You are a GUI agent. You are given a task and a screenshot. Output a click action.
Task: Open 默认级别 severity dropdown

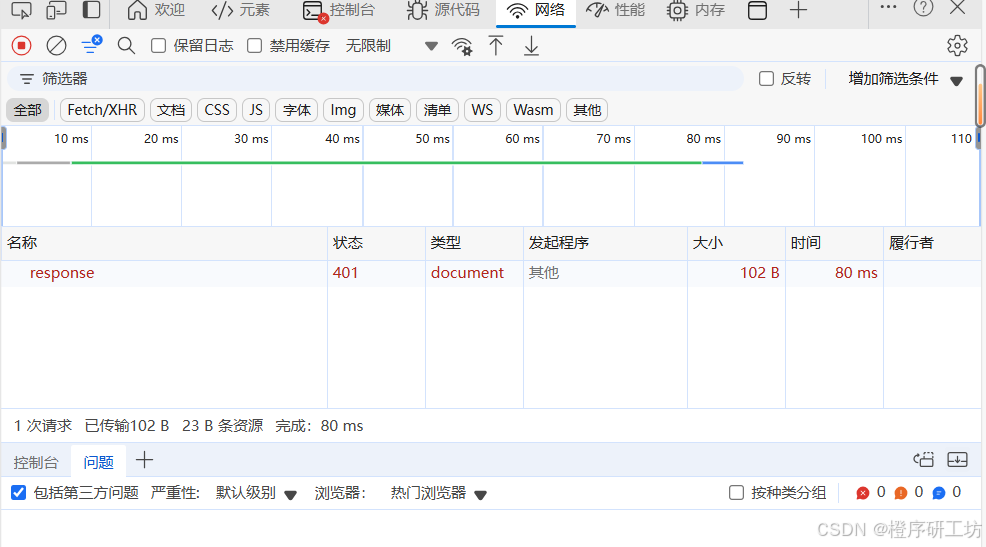point(256,493)
